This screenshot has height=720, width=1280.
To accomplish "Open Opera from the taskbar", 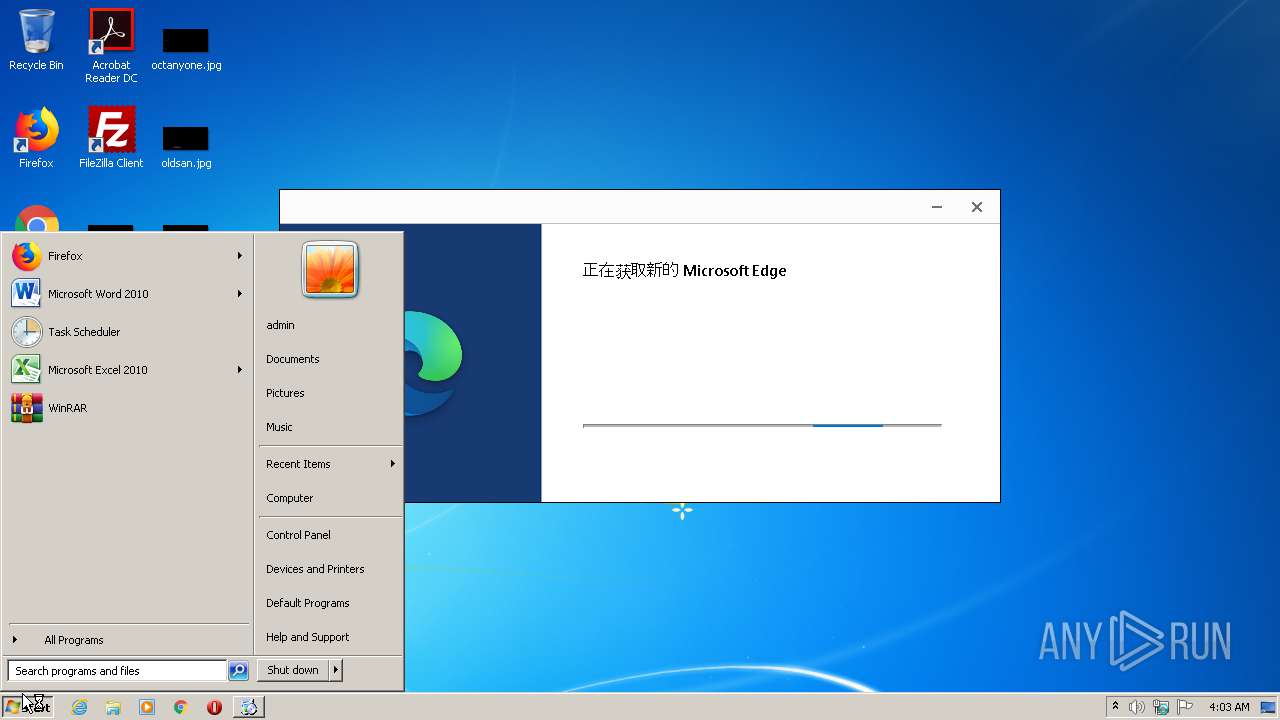I will coord(214,707).
